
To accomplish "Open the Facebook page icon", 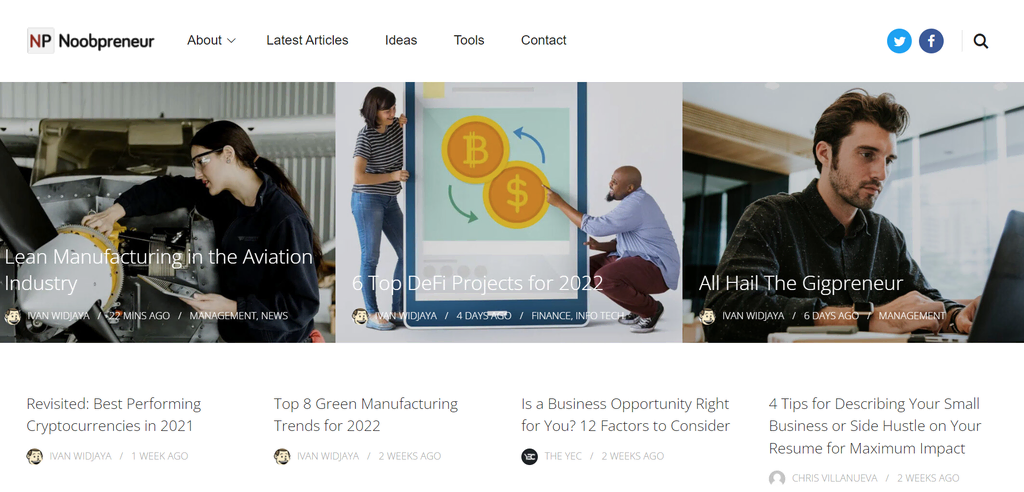I will pos(931,41).
